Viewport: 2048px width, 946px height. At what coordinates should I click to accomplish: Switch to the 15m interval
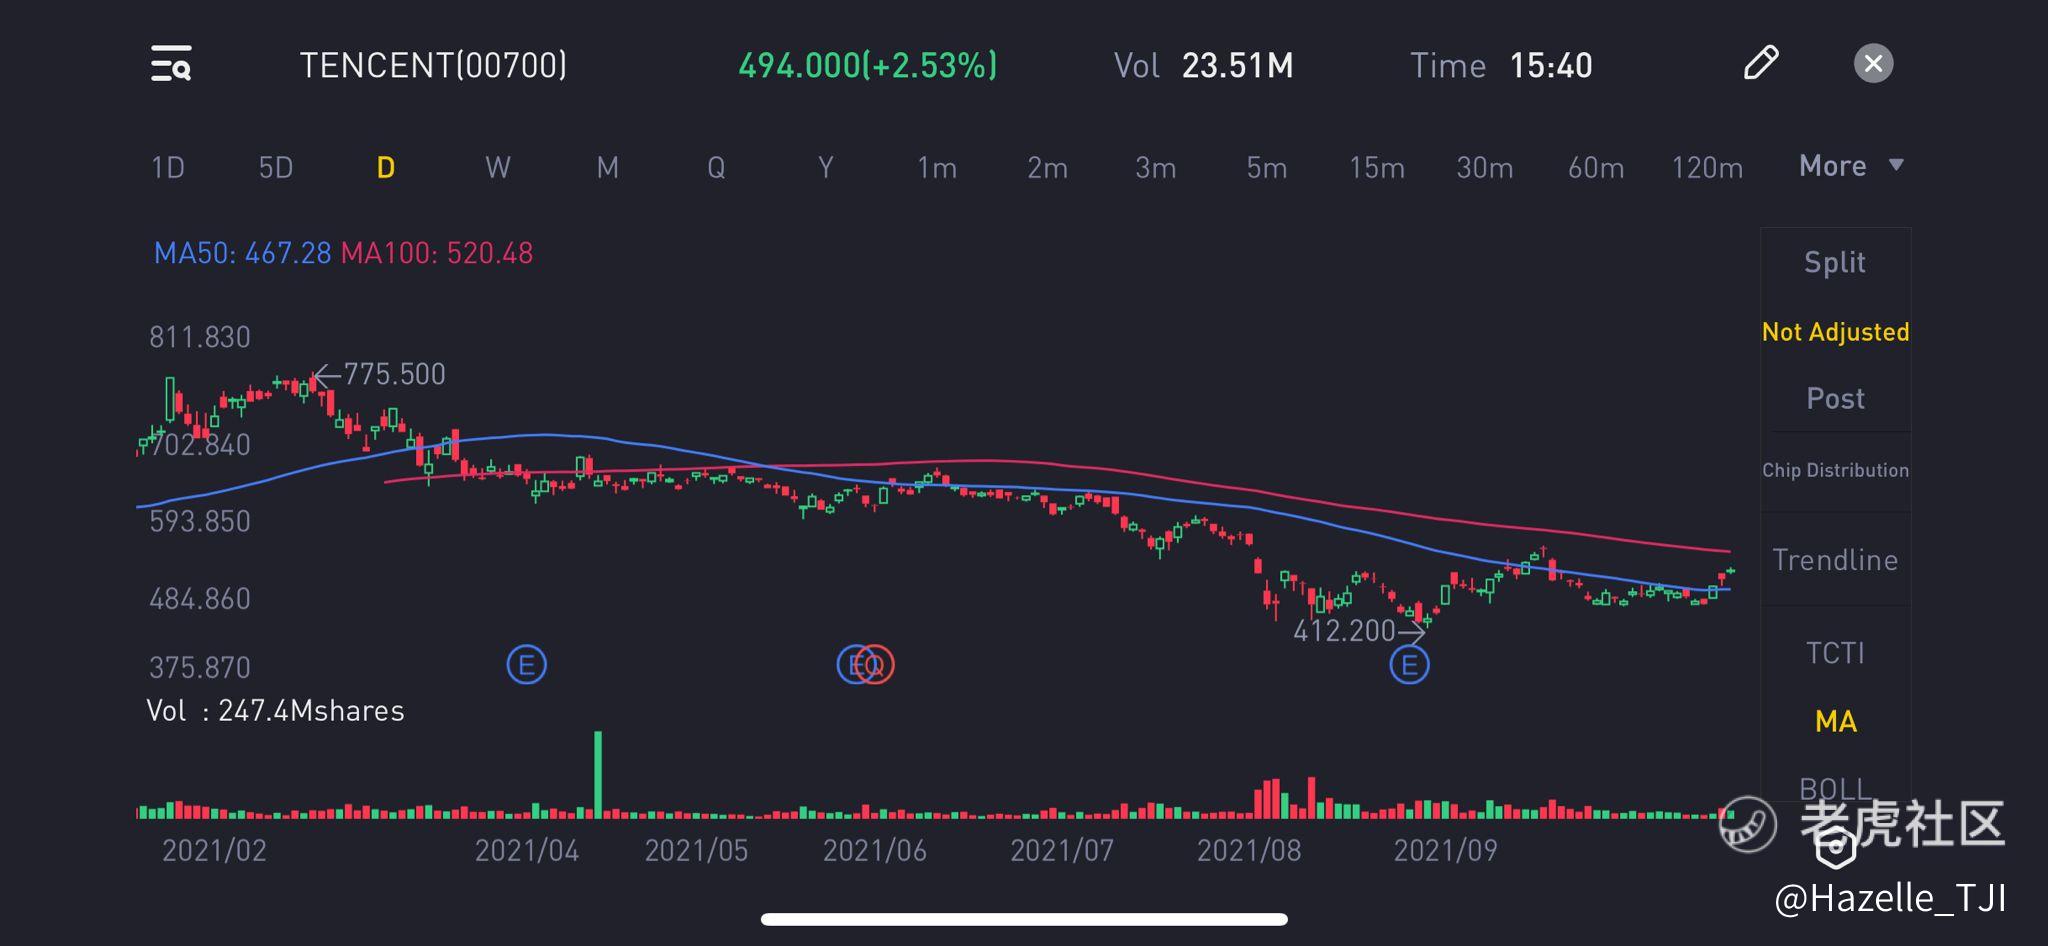(x=1377, y=167)
